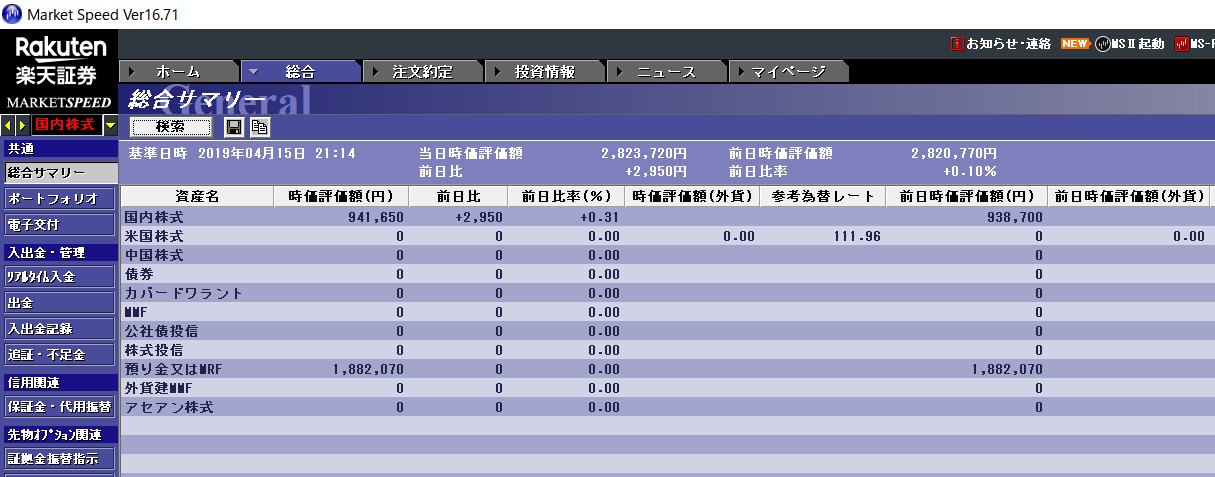Expand the 総合 tab down arrow
This screenshot has height=477, width=1215.
click(x=254, y=72)
